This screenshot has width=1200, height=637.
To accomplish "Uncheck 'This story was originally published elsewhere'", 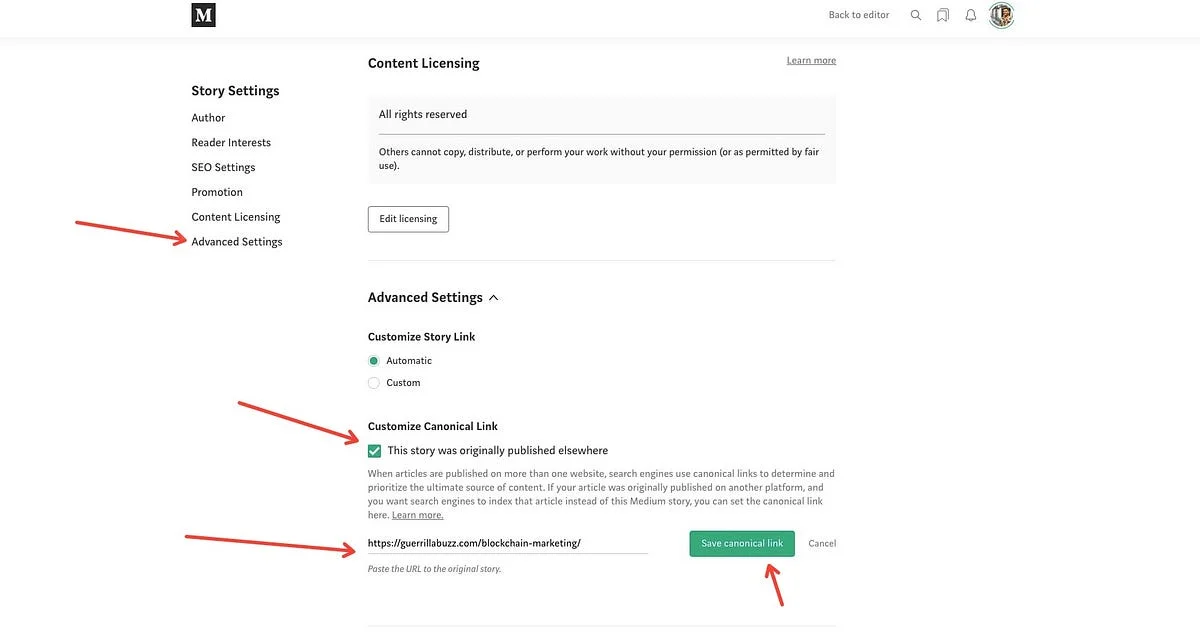I will [374, 450].
